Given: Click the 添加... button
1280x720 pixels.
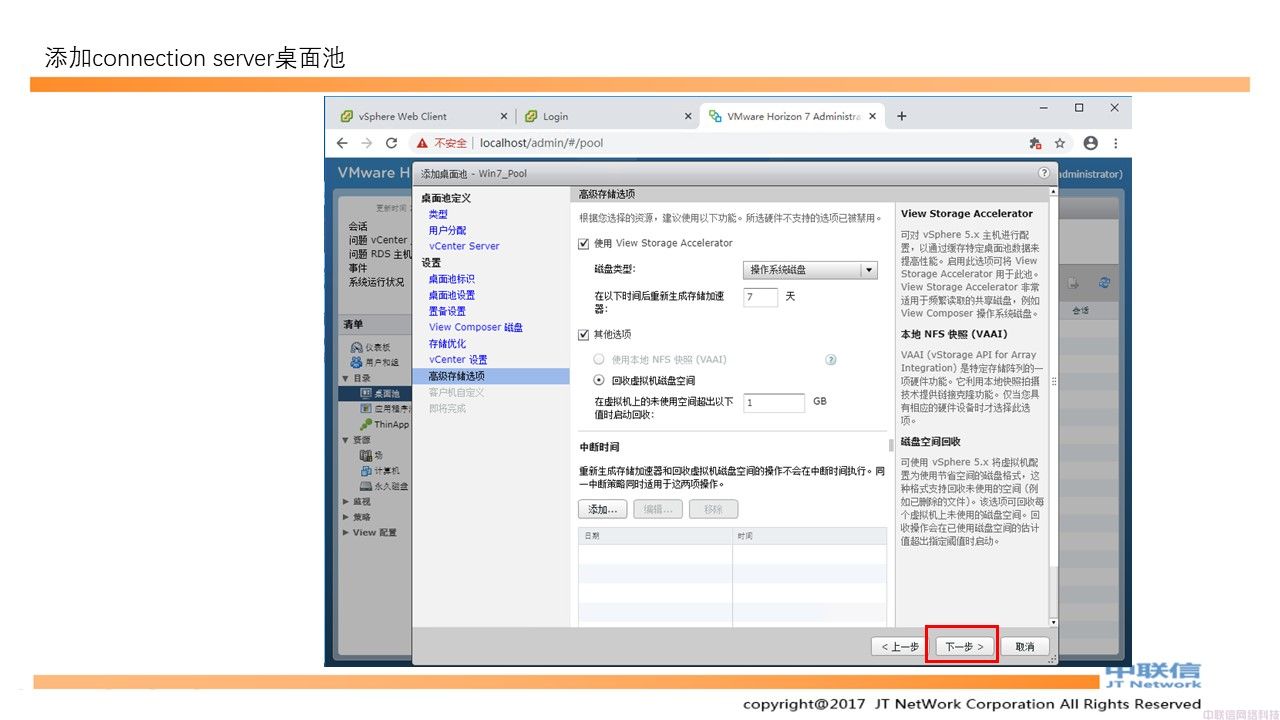Looking at the screenshot, I should tap(602, 509).
